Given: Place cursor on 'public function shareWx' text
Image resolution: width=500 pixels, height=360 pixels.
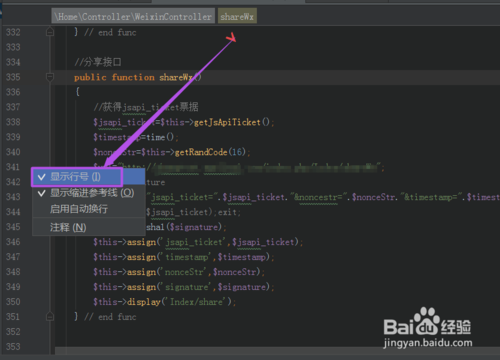Looking at the screenshot, I should [133, 77].
